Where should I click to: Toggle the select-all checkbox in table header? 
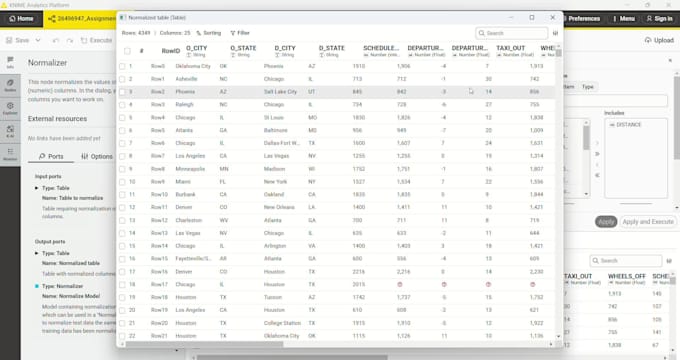click(127, 51)
